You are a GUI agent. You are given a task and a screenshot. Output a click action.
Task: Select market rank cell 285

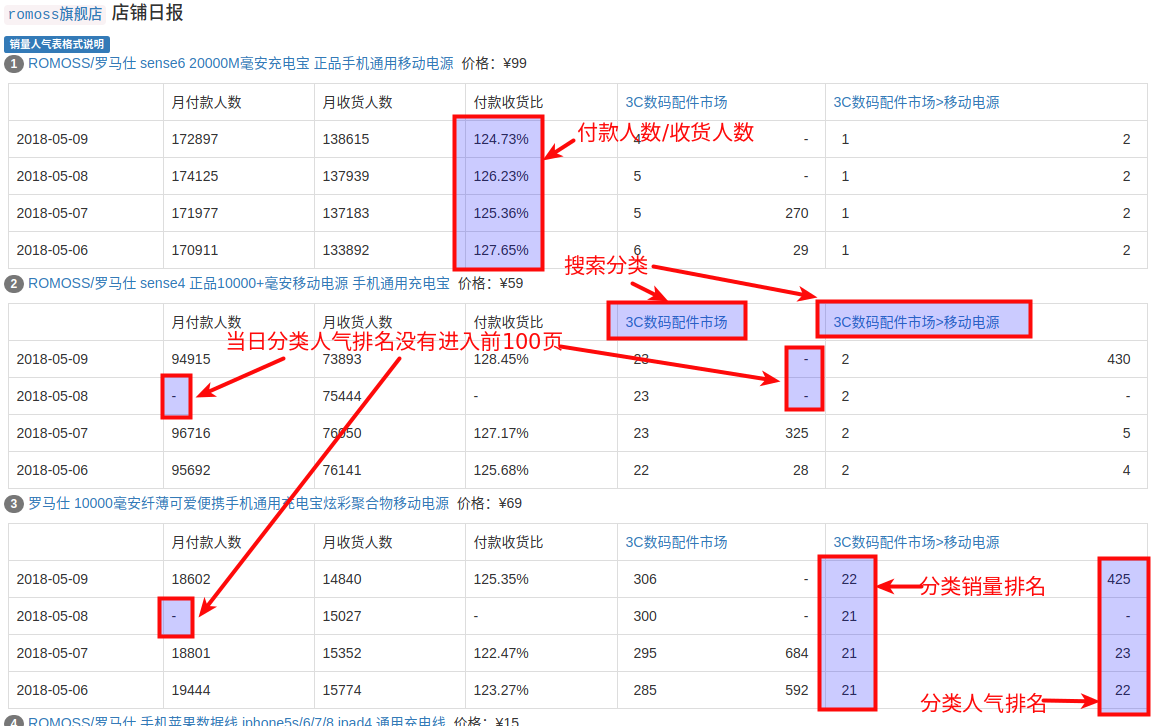(645, 690)
